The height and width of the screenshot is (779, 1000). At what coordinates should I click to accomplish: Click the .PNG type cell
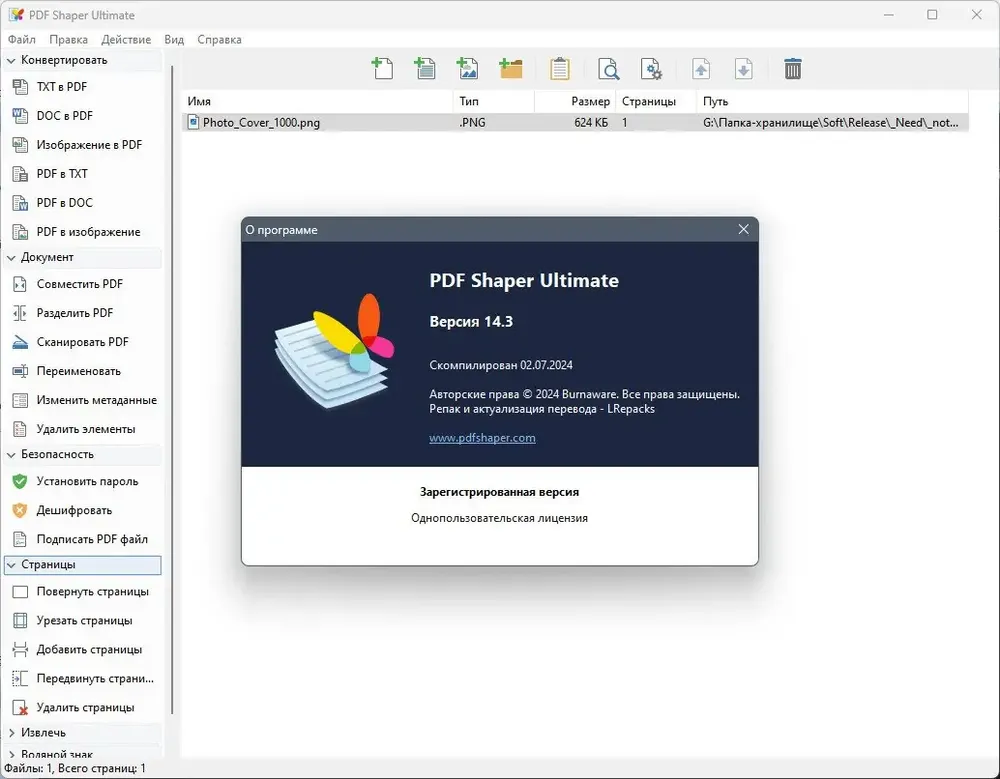point(472,122)
